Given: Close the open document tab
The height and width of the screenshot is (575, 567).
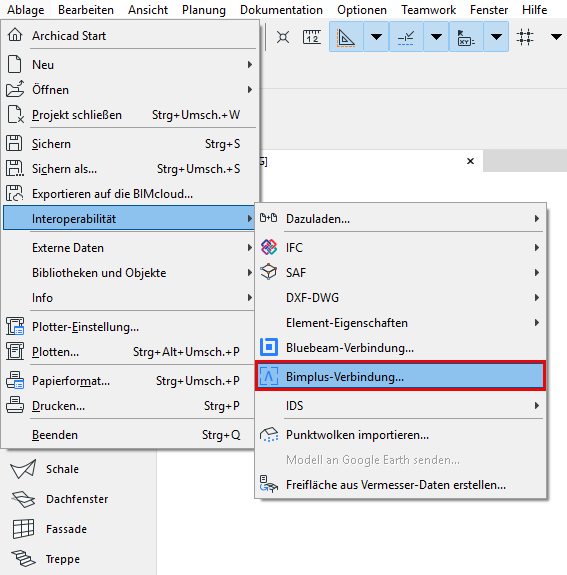Looking at the screenshot, I should coord(471,161).
